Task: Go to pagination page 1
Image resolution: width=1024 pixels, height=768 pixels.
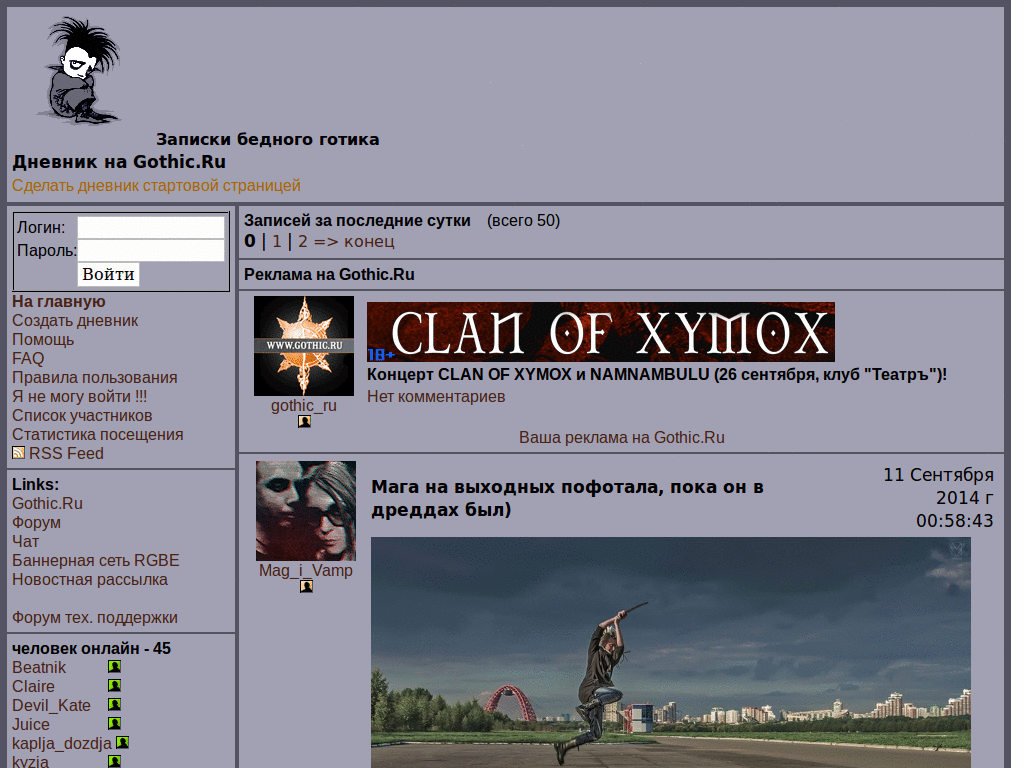Action: click(277, 242)
